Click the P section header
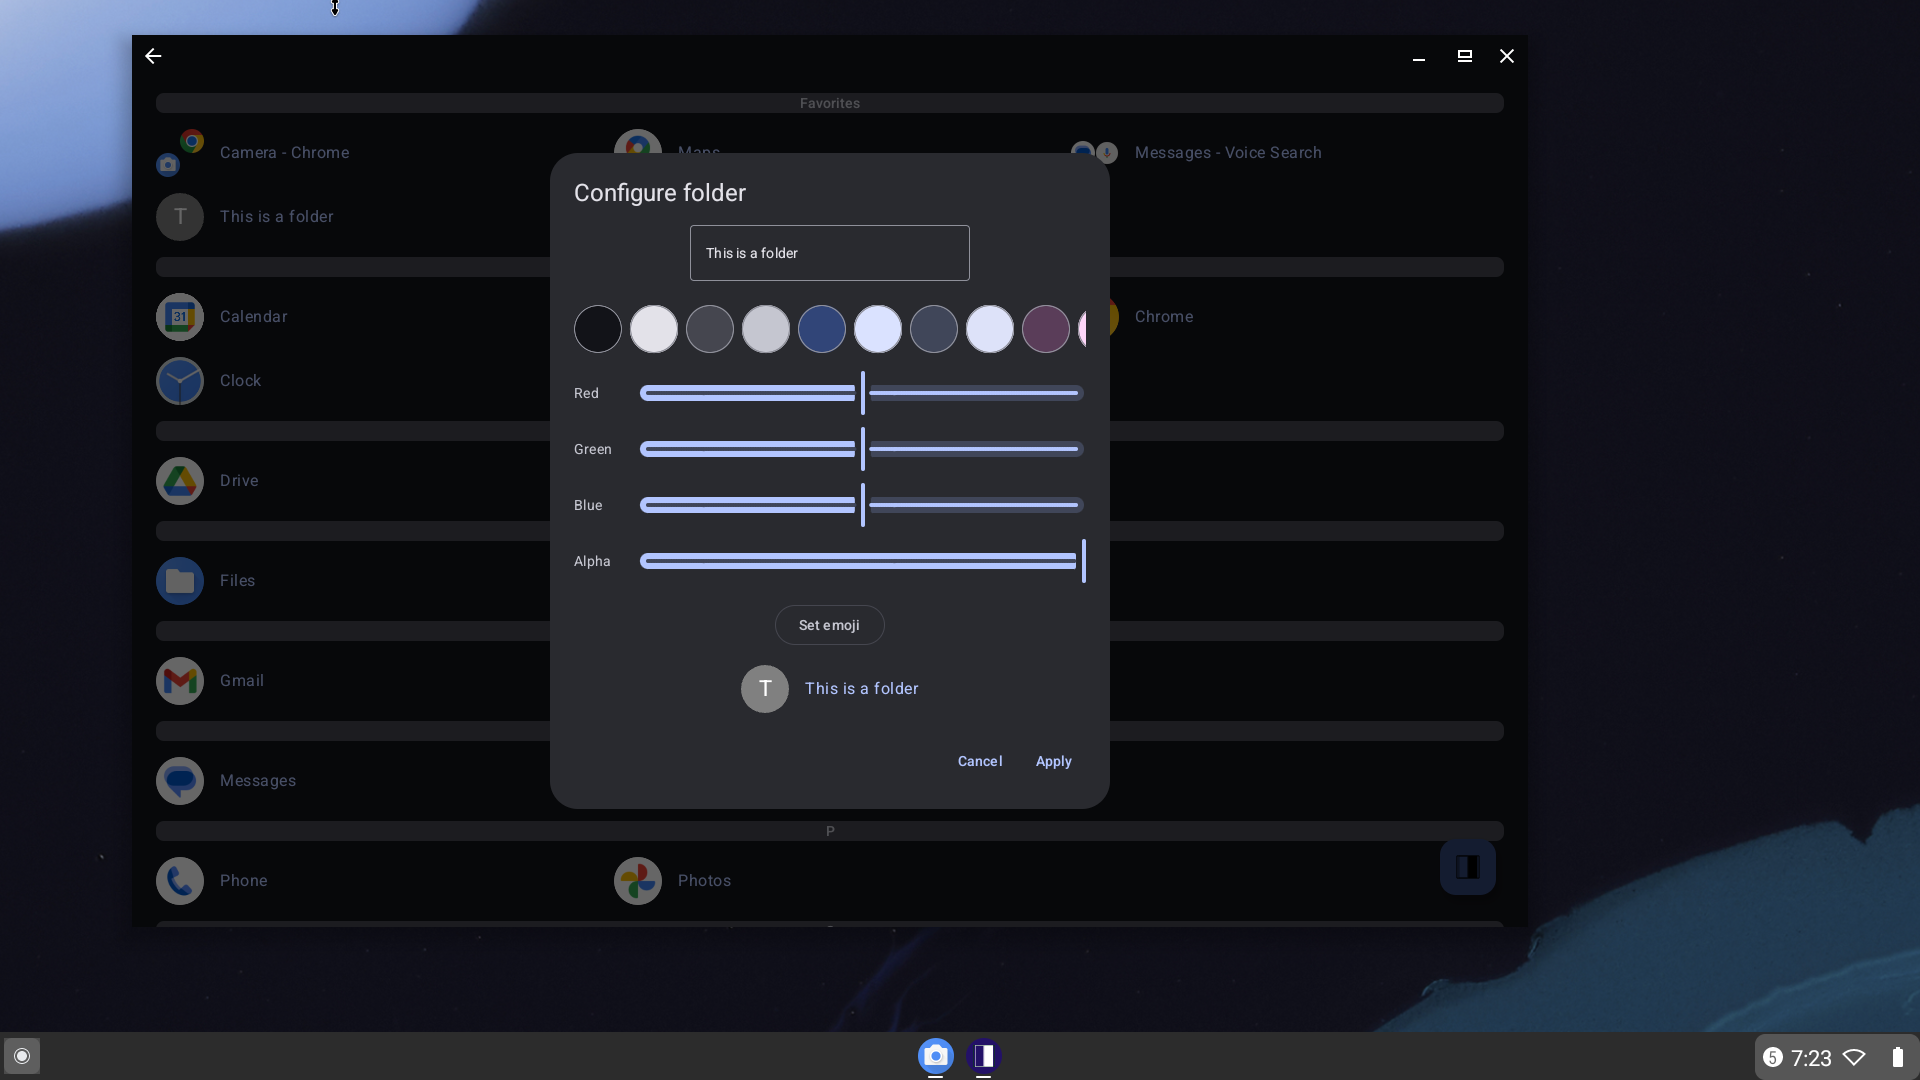 [x=830, y=831]
